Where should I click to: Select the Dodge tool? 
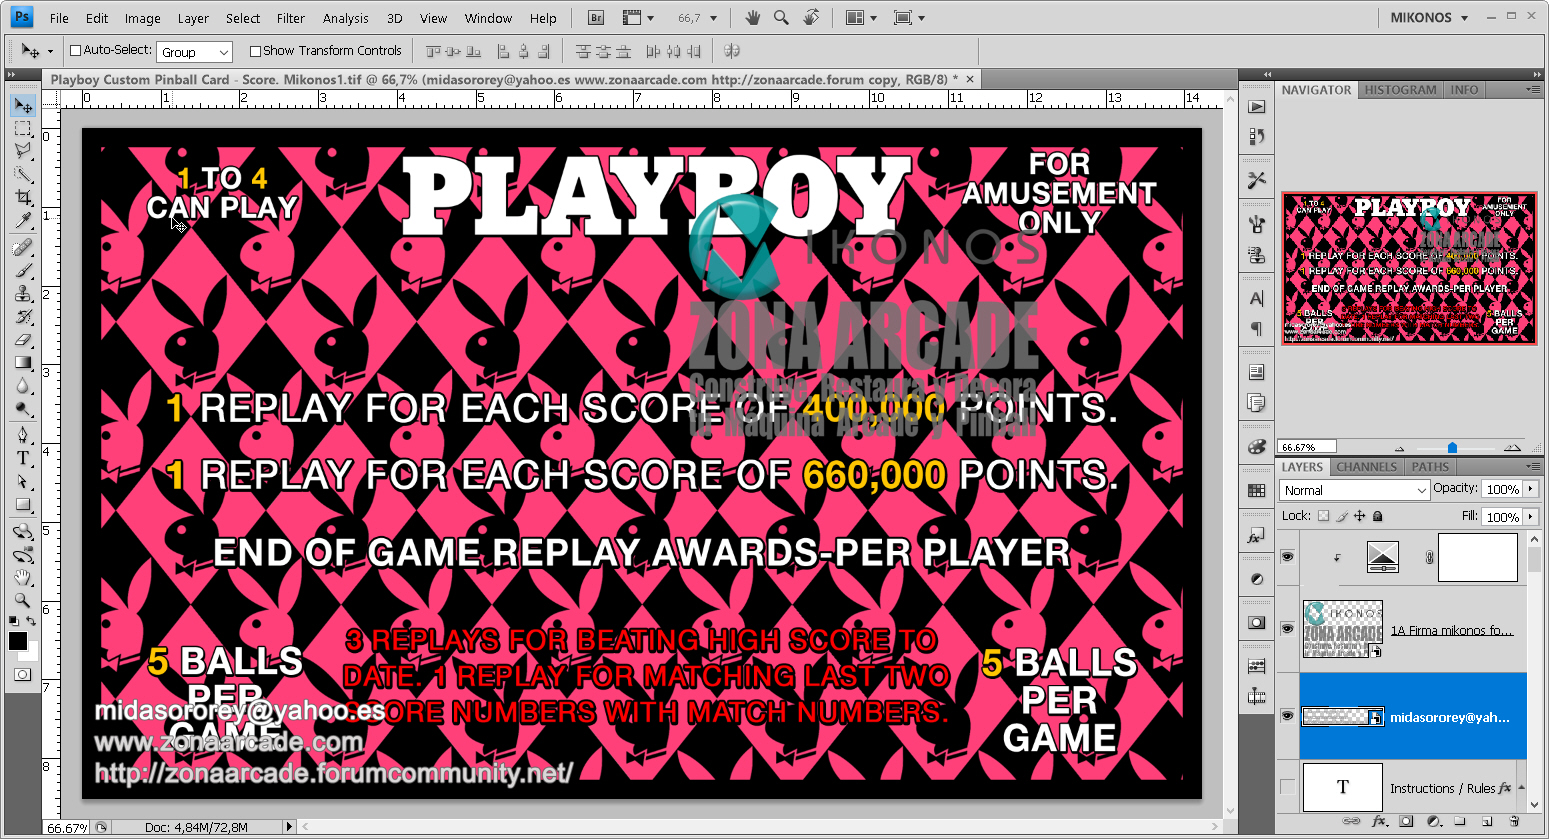(23, 408)
